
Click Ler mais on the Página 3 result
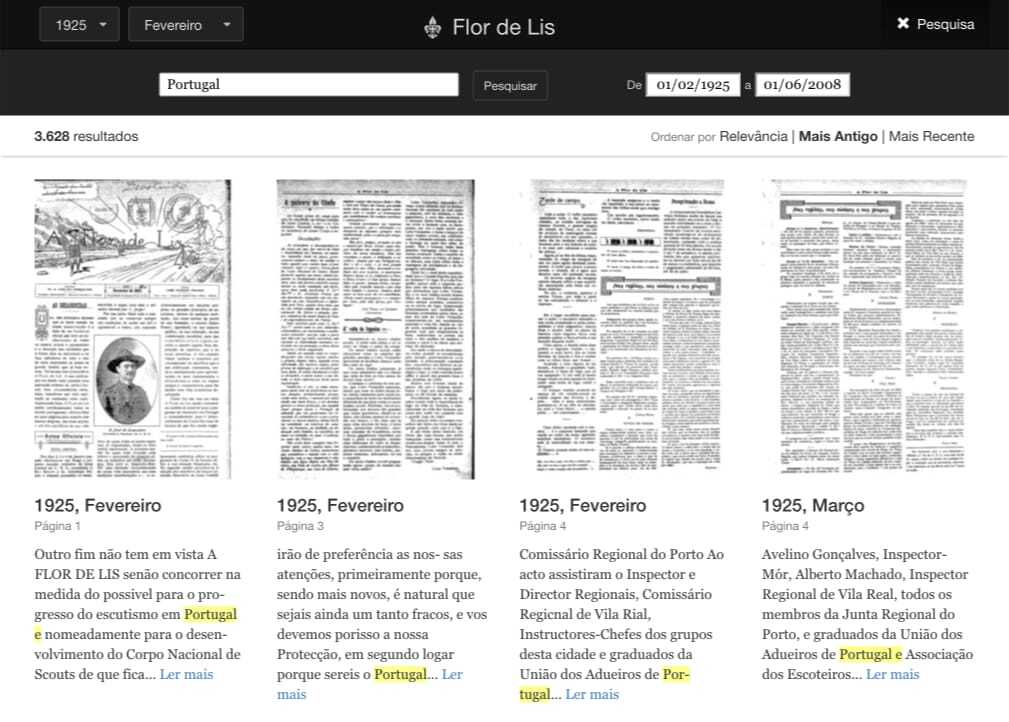(451, 674)
